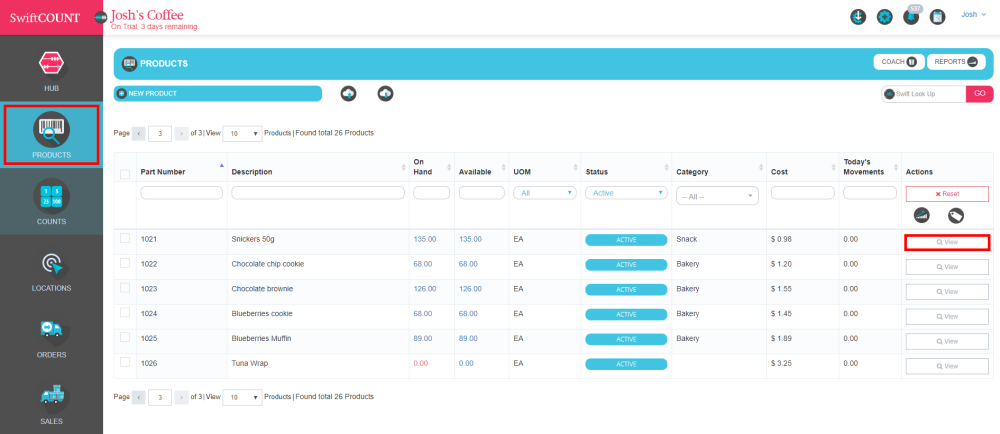The width and height of the screenshot is (1000, 434).
Task: View the Snickers 50g product
Action: tap(947, 242)
